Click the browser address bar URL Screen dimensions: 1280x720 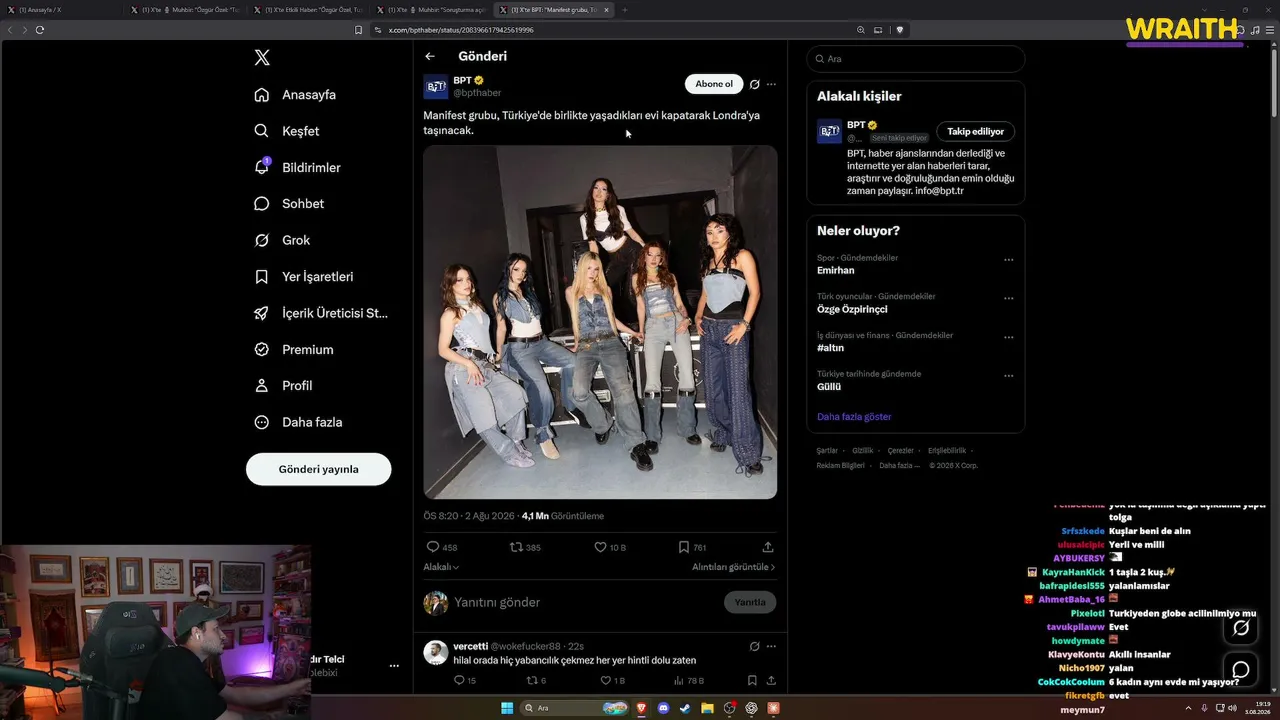461,30
